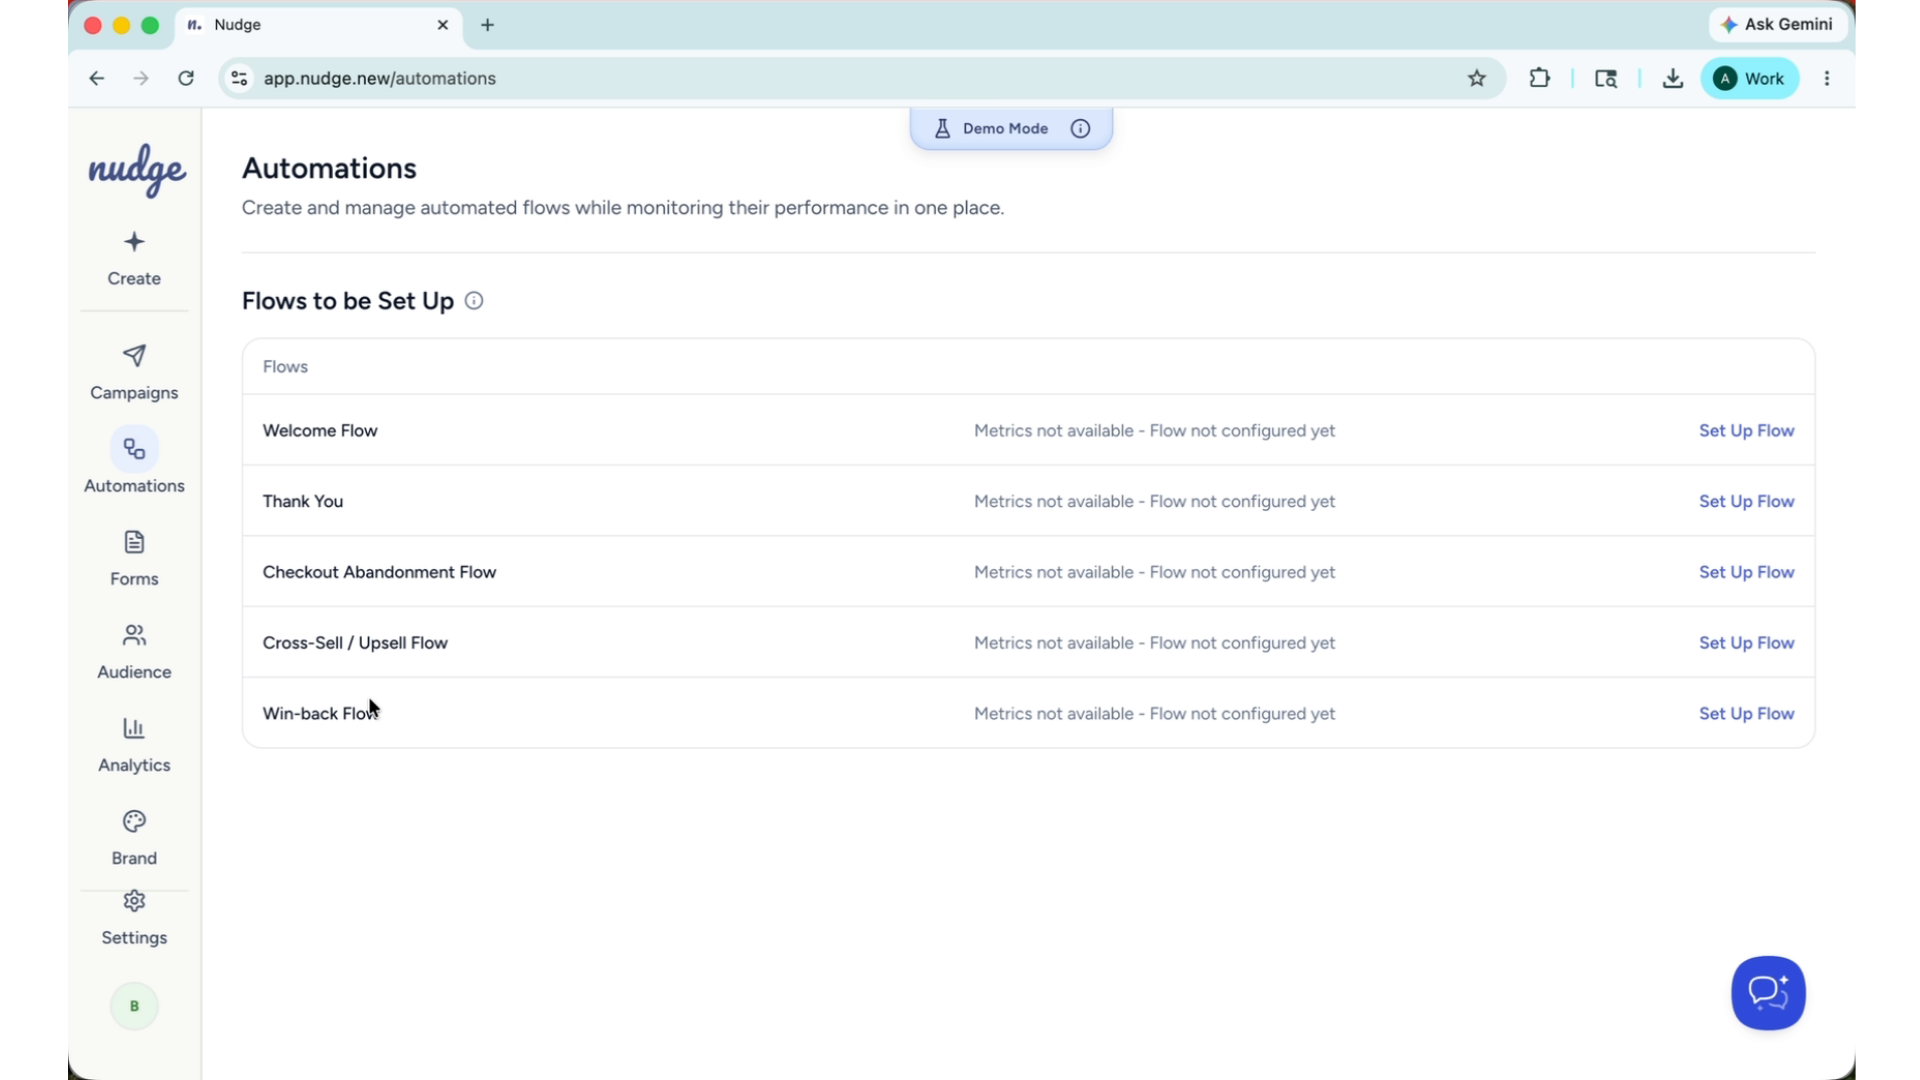Click the Forms sidebar label

134,579
